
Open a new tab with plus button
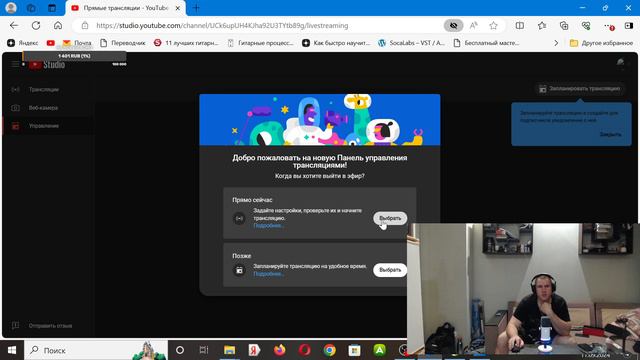coord(196,8)
